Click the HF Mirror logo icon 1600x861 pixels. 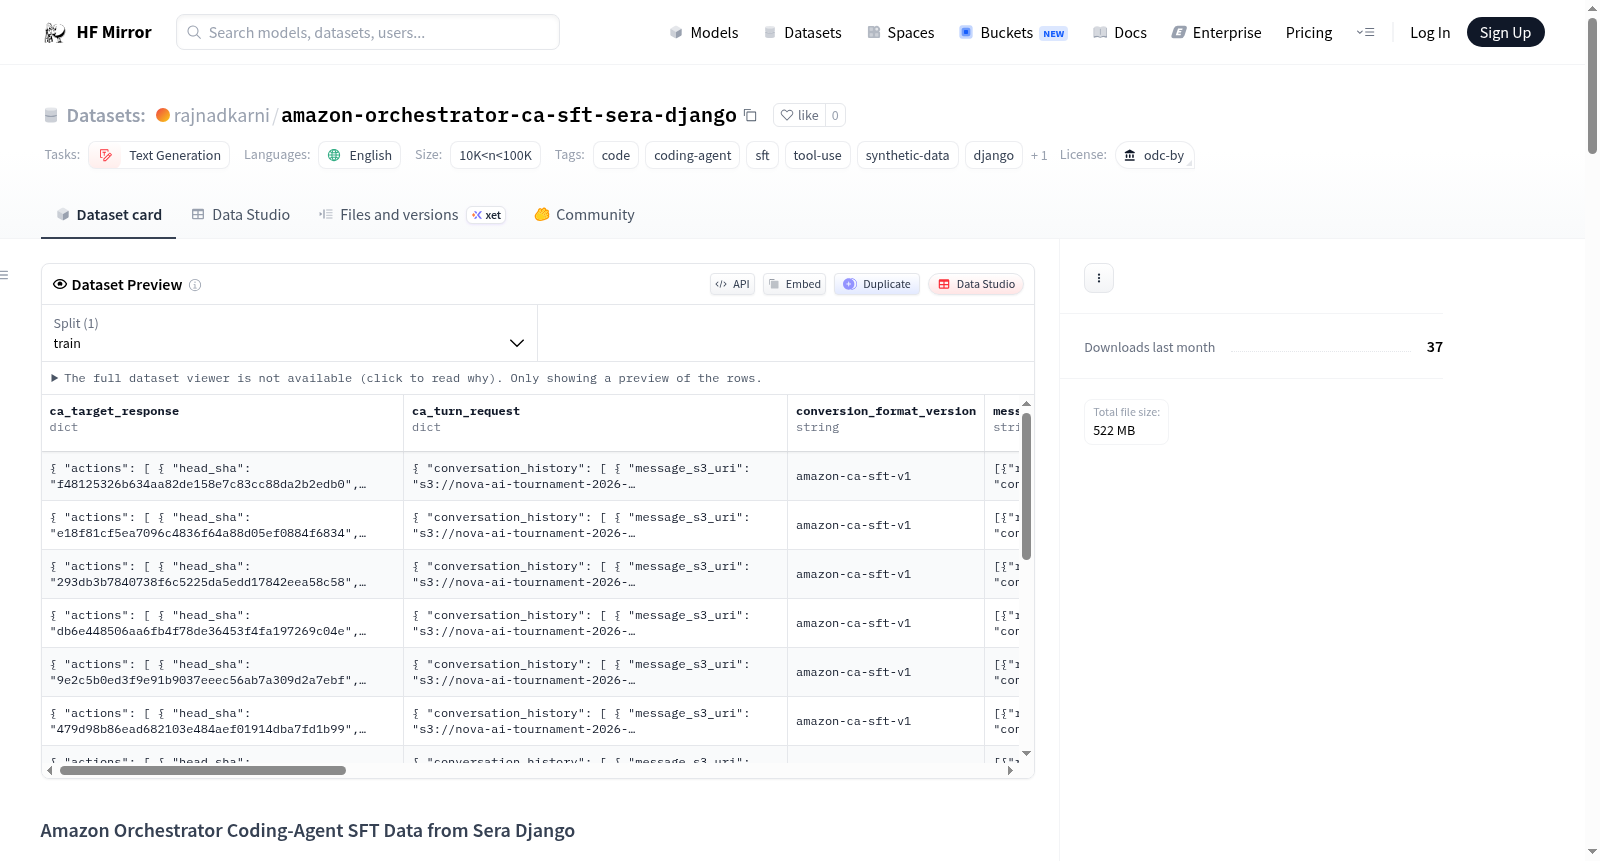tap(54, 33)
